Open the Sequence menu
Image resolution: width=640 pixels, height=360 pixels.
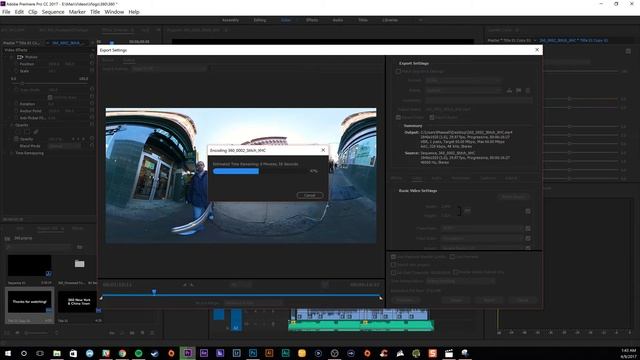pyautogui.click(x=53, y=12)
